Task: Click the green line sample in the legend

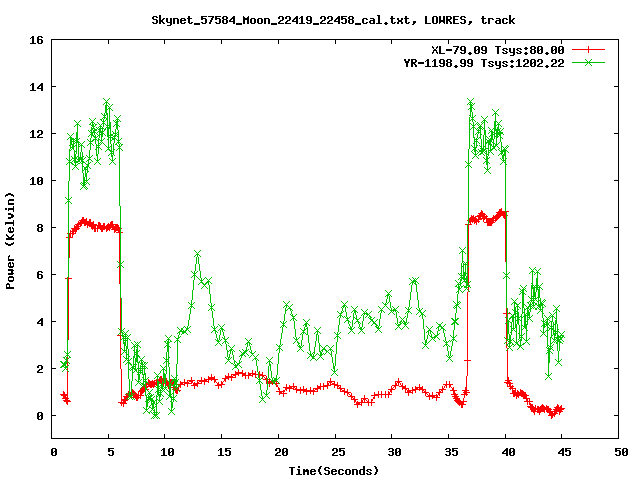Action: pos(588,62)
